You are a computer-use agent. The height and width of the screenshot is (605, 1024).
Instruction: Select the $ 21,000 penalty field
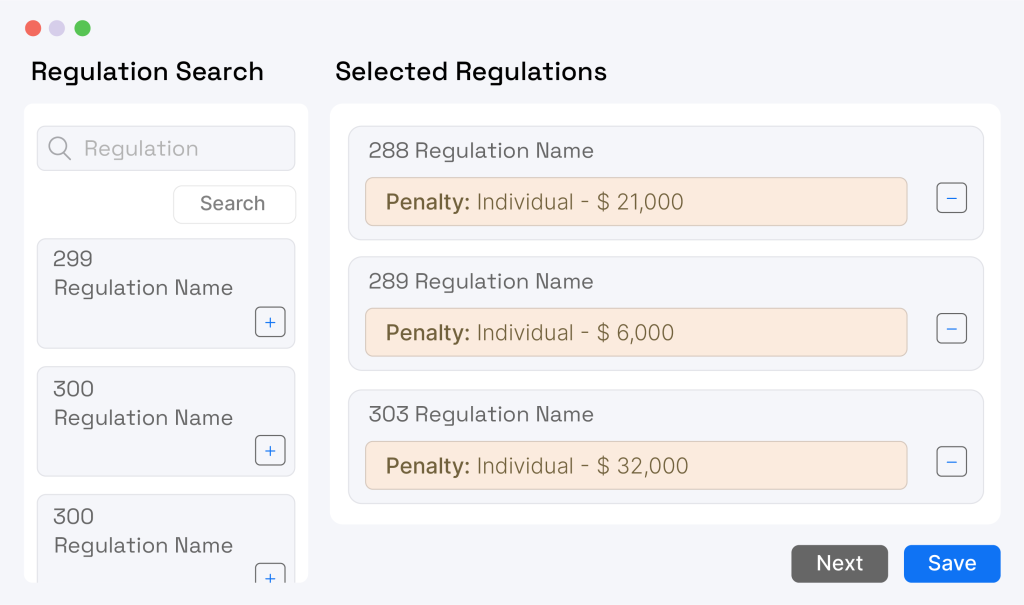[635, 202]
